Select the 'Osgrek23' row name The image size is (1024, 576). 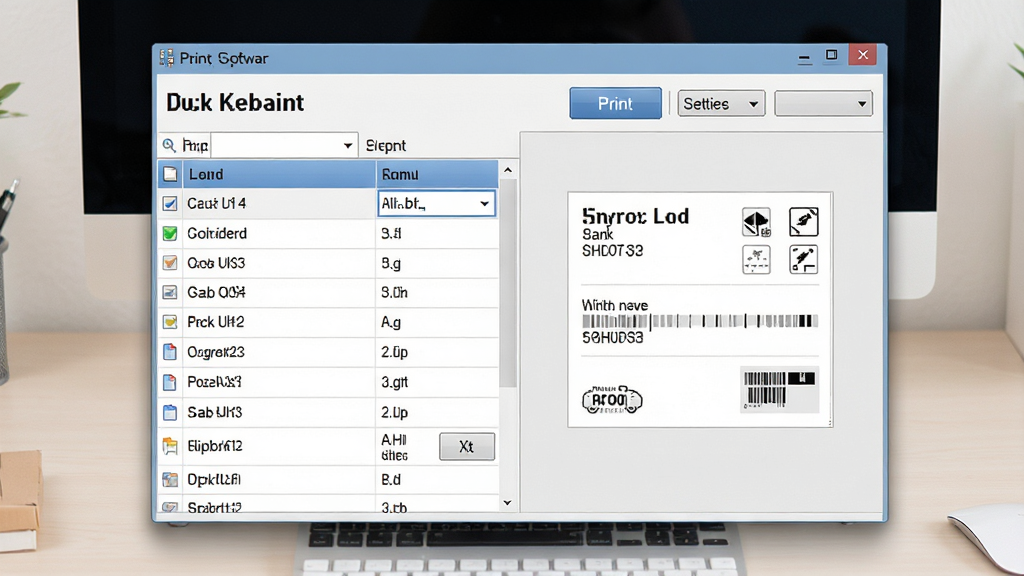pyautogui.click(x=216, y=352)
